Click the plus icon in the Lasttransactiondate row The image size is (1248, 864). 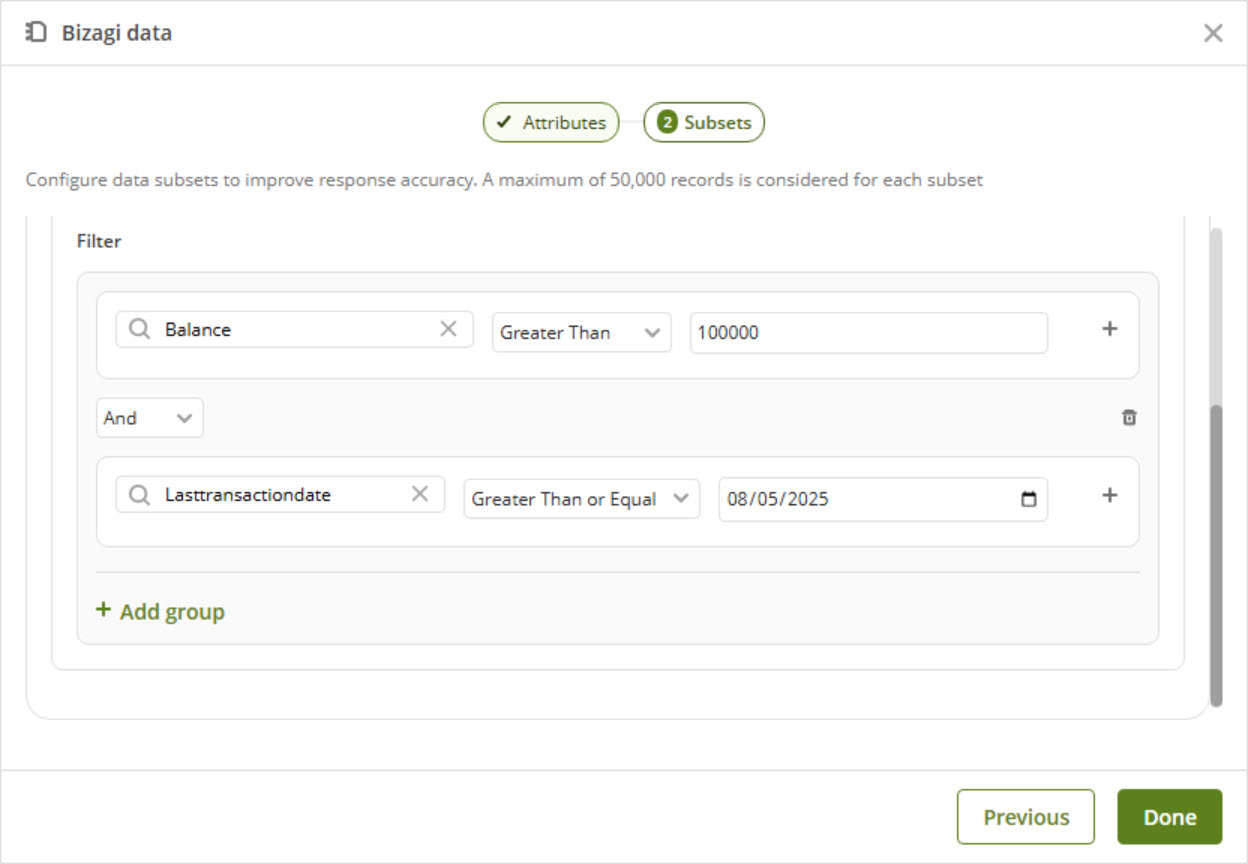1109,495
